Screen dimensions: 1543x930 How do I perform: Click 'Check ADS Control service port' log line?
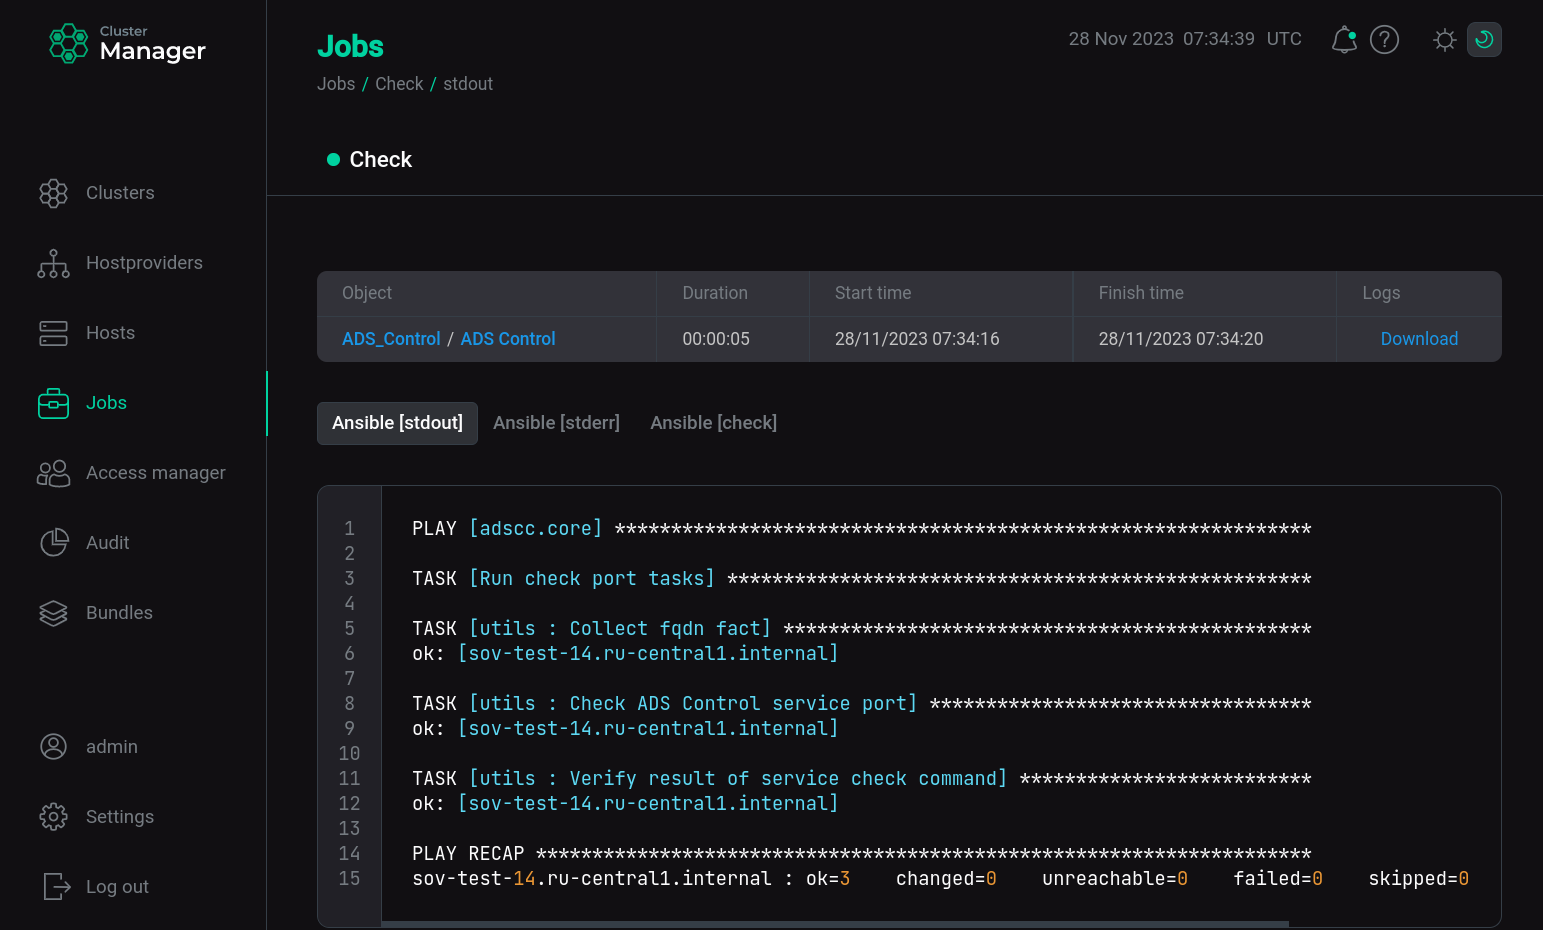(861, 703)
